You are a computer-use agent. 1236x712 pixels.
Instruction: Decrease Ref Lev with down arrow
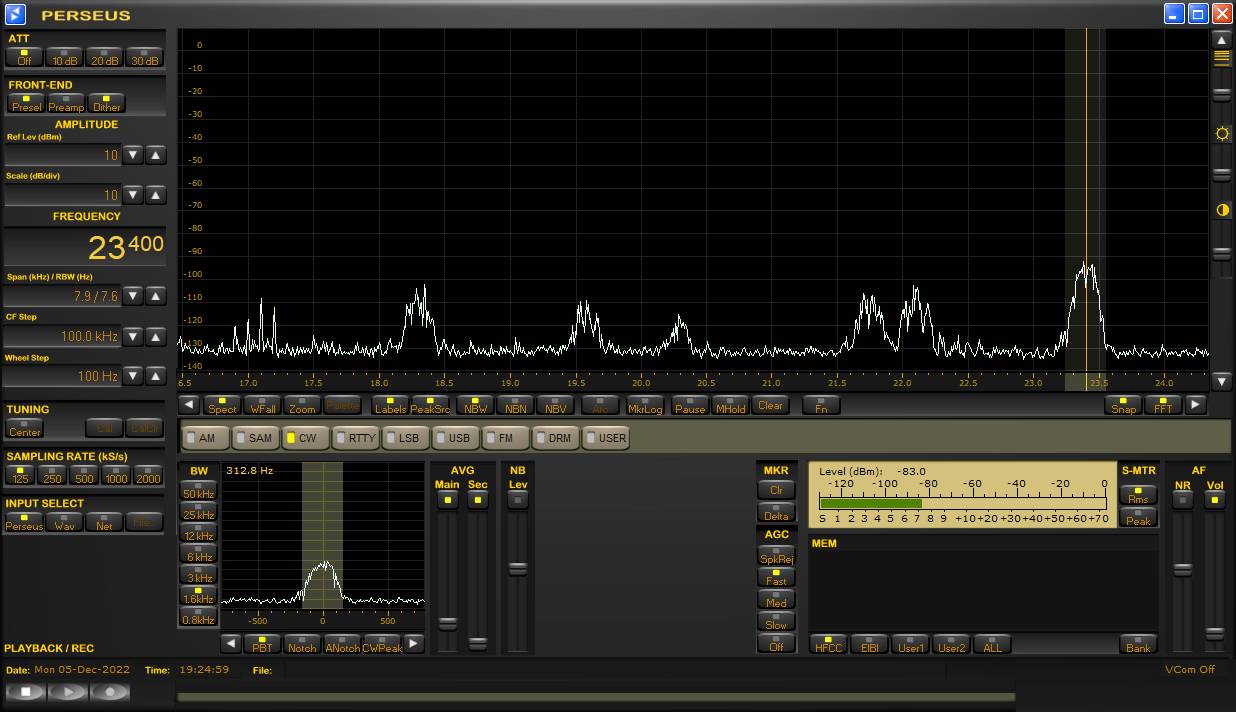pos(133,155)
